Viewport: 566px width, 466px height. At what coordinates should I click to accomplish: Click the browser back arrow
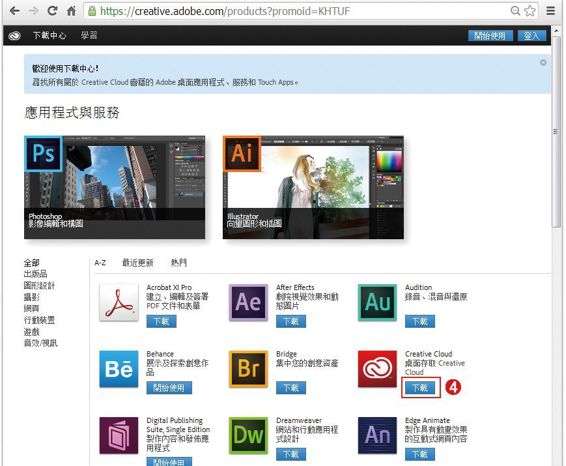[x=15, y=11]
